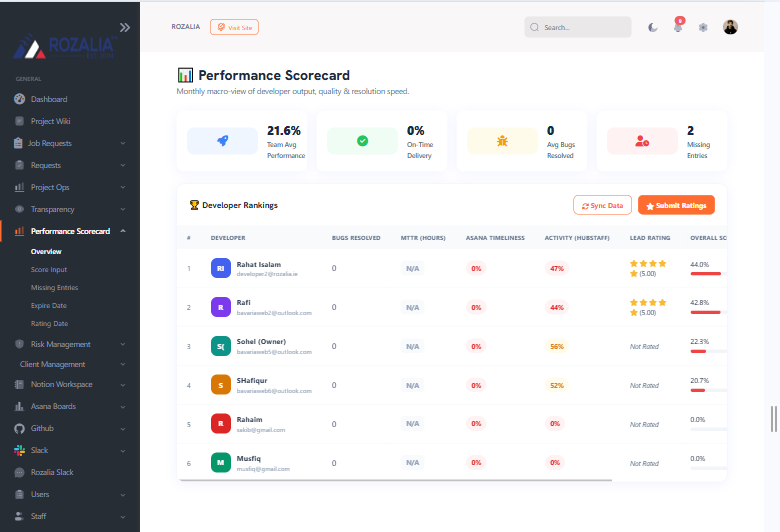Image resolution: width=780 pixels, height=532 pixels.
Task: Open Project Wiki page
Action: (x=50, y=121)
